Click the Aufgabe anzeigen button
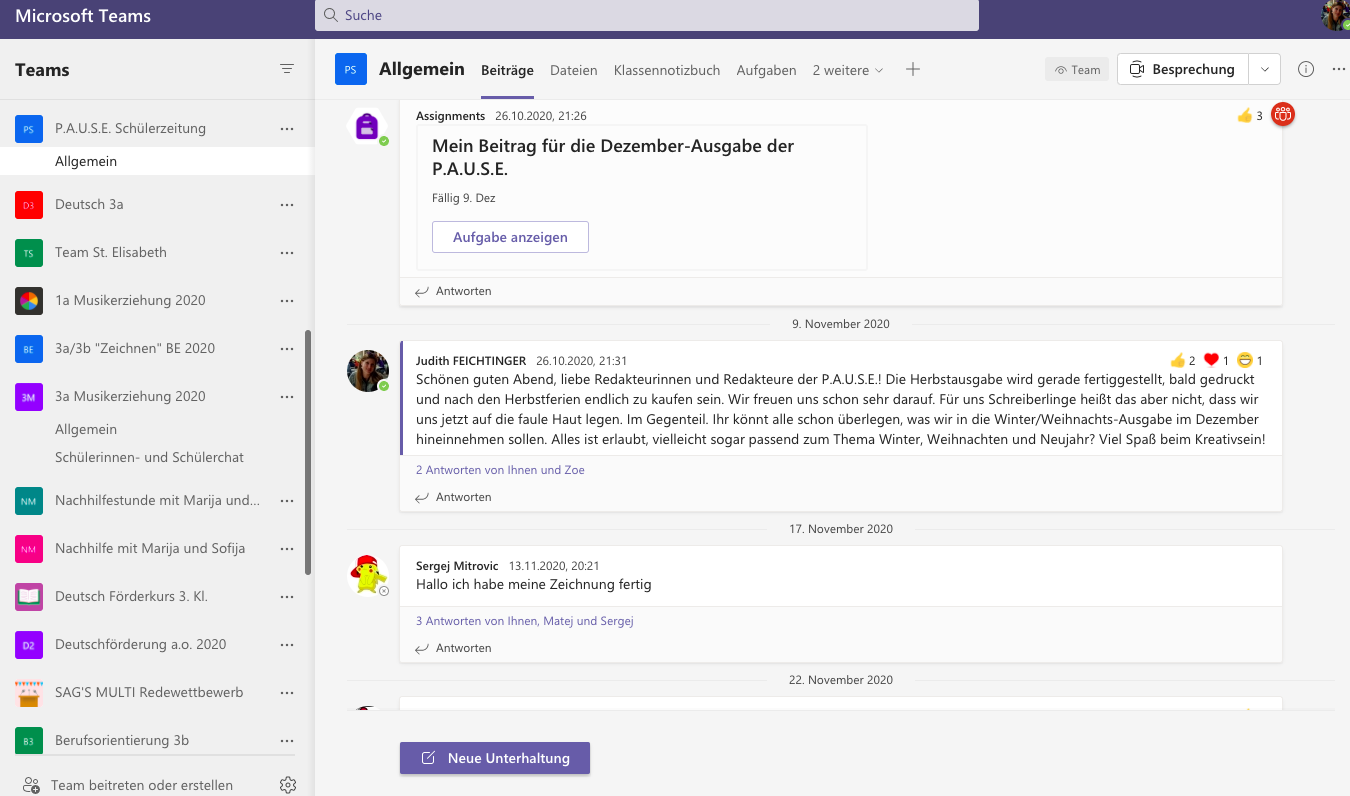Image resolution: width=1350 pixels, height=796 pixels. [510, 237]
